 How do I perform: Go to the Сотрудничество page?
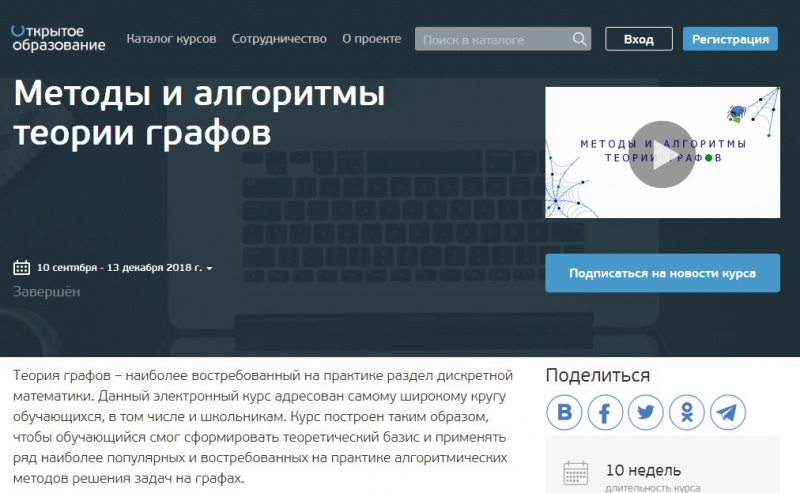pos(279,39)
